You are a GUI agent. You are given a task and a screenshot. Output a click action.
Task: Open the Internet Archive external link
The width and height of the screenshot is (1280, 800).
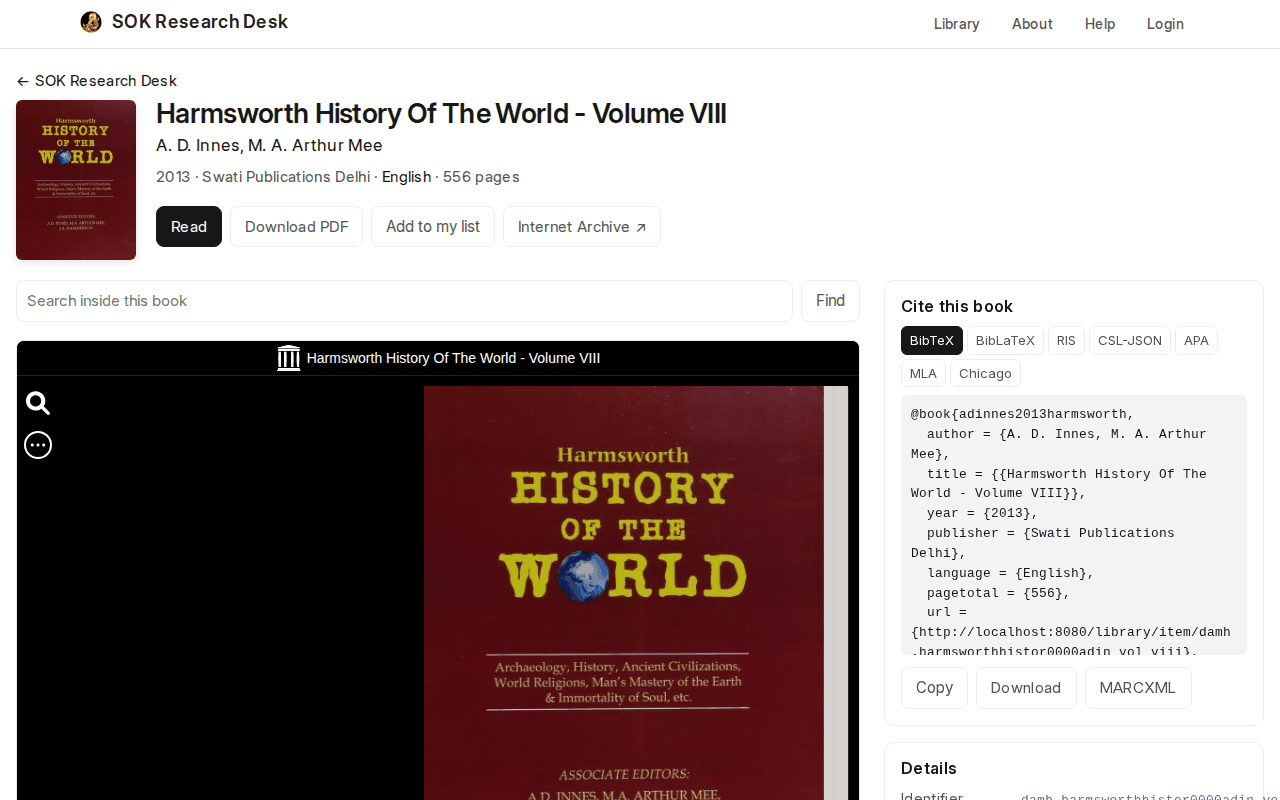[x=582, y=227]
